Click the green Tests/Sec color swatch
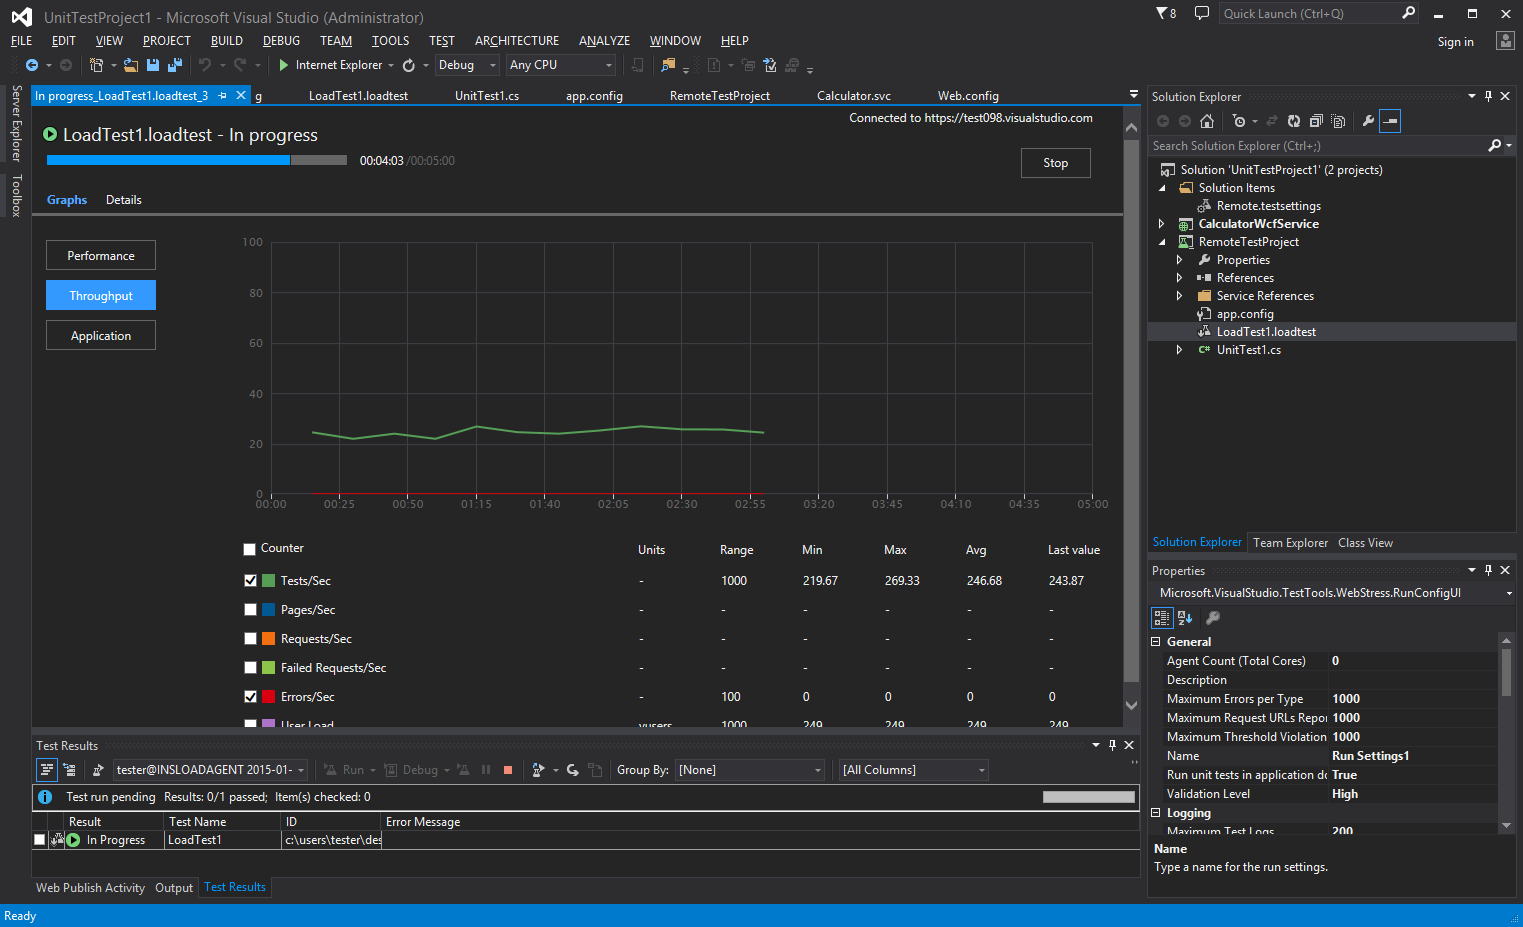Viewport: 1523px width, 927px height. [269, 580]
